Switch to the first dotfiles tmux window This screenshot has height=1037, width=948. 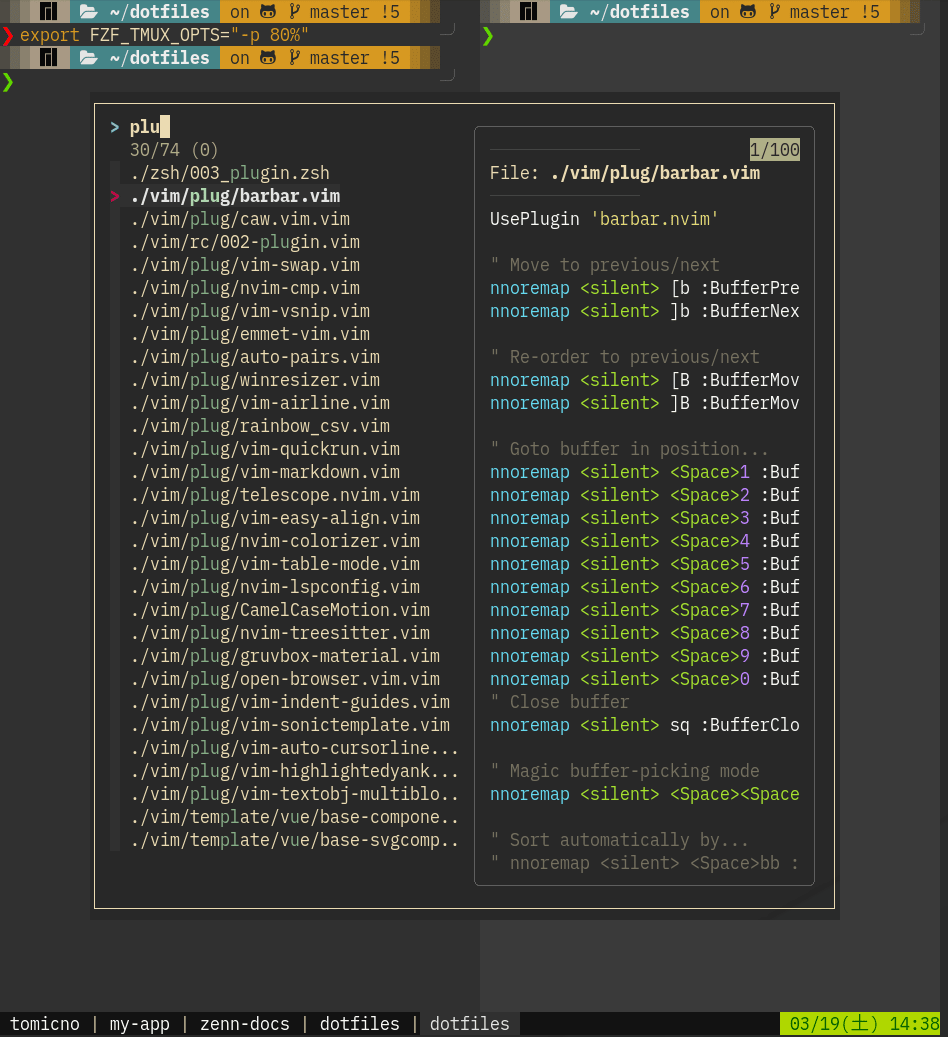click(360, 1024)
